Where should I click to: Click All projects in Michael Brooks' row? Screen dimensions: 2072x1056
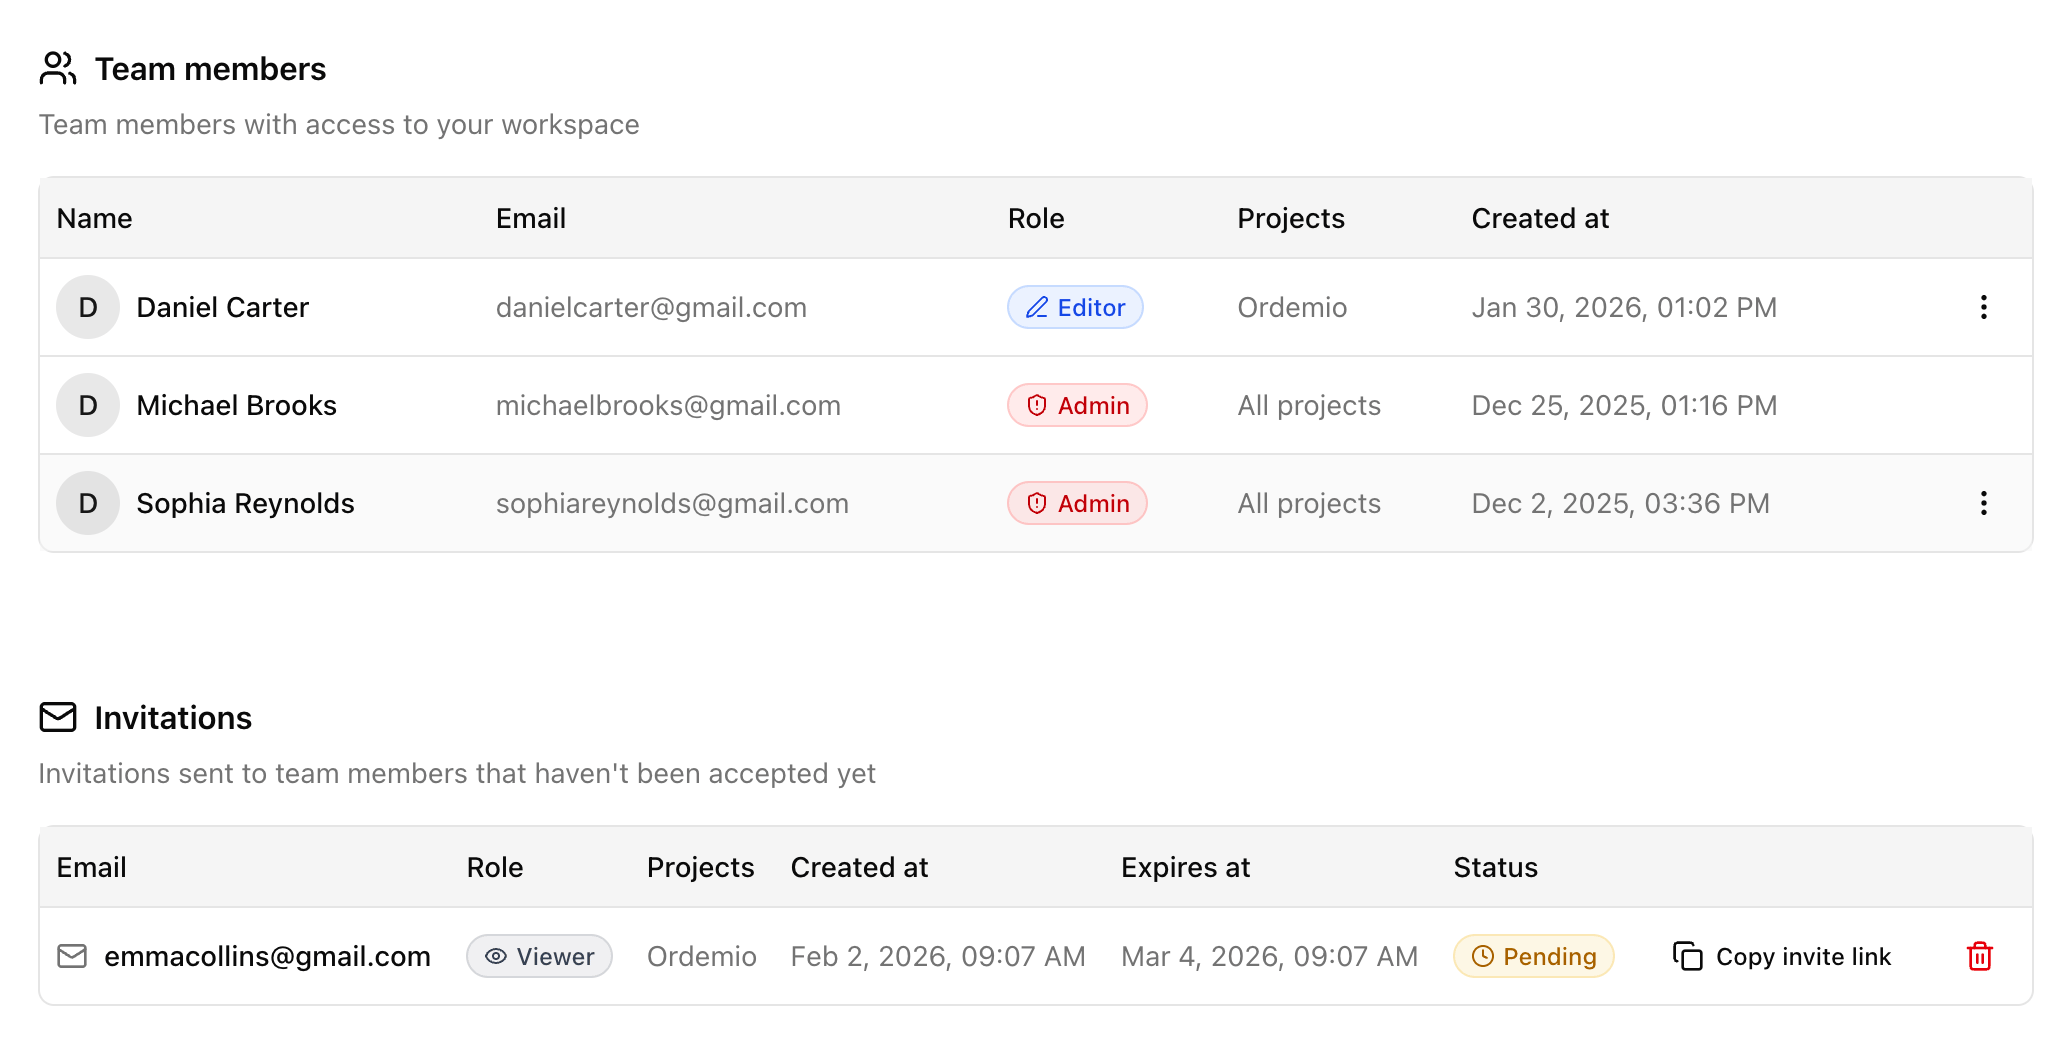pos(1309,405)
